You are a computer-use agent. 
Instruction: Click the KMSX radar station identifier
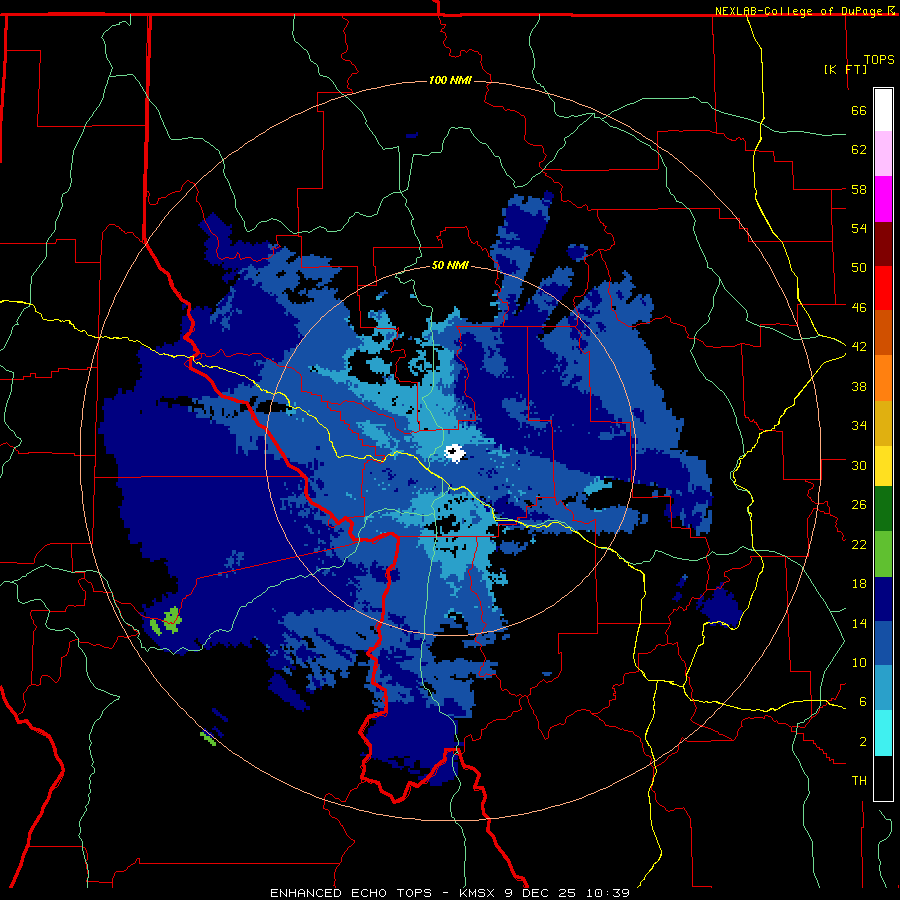(478, 893)
